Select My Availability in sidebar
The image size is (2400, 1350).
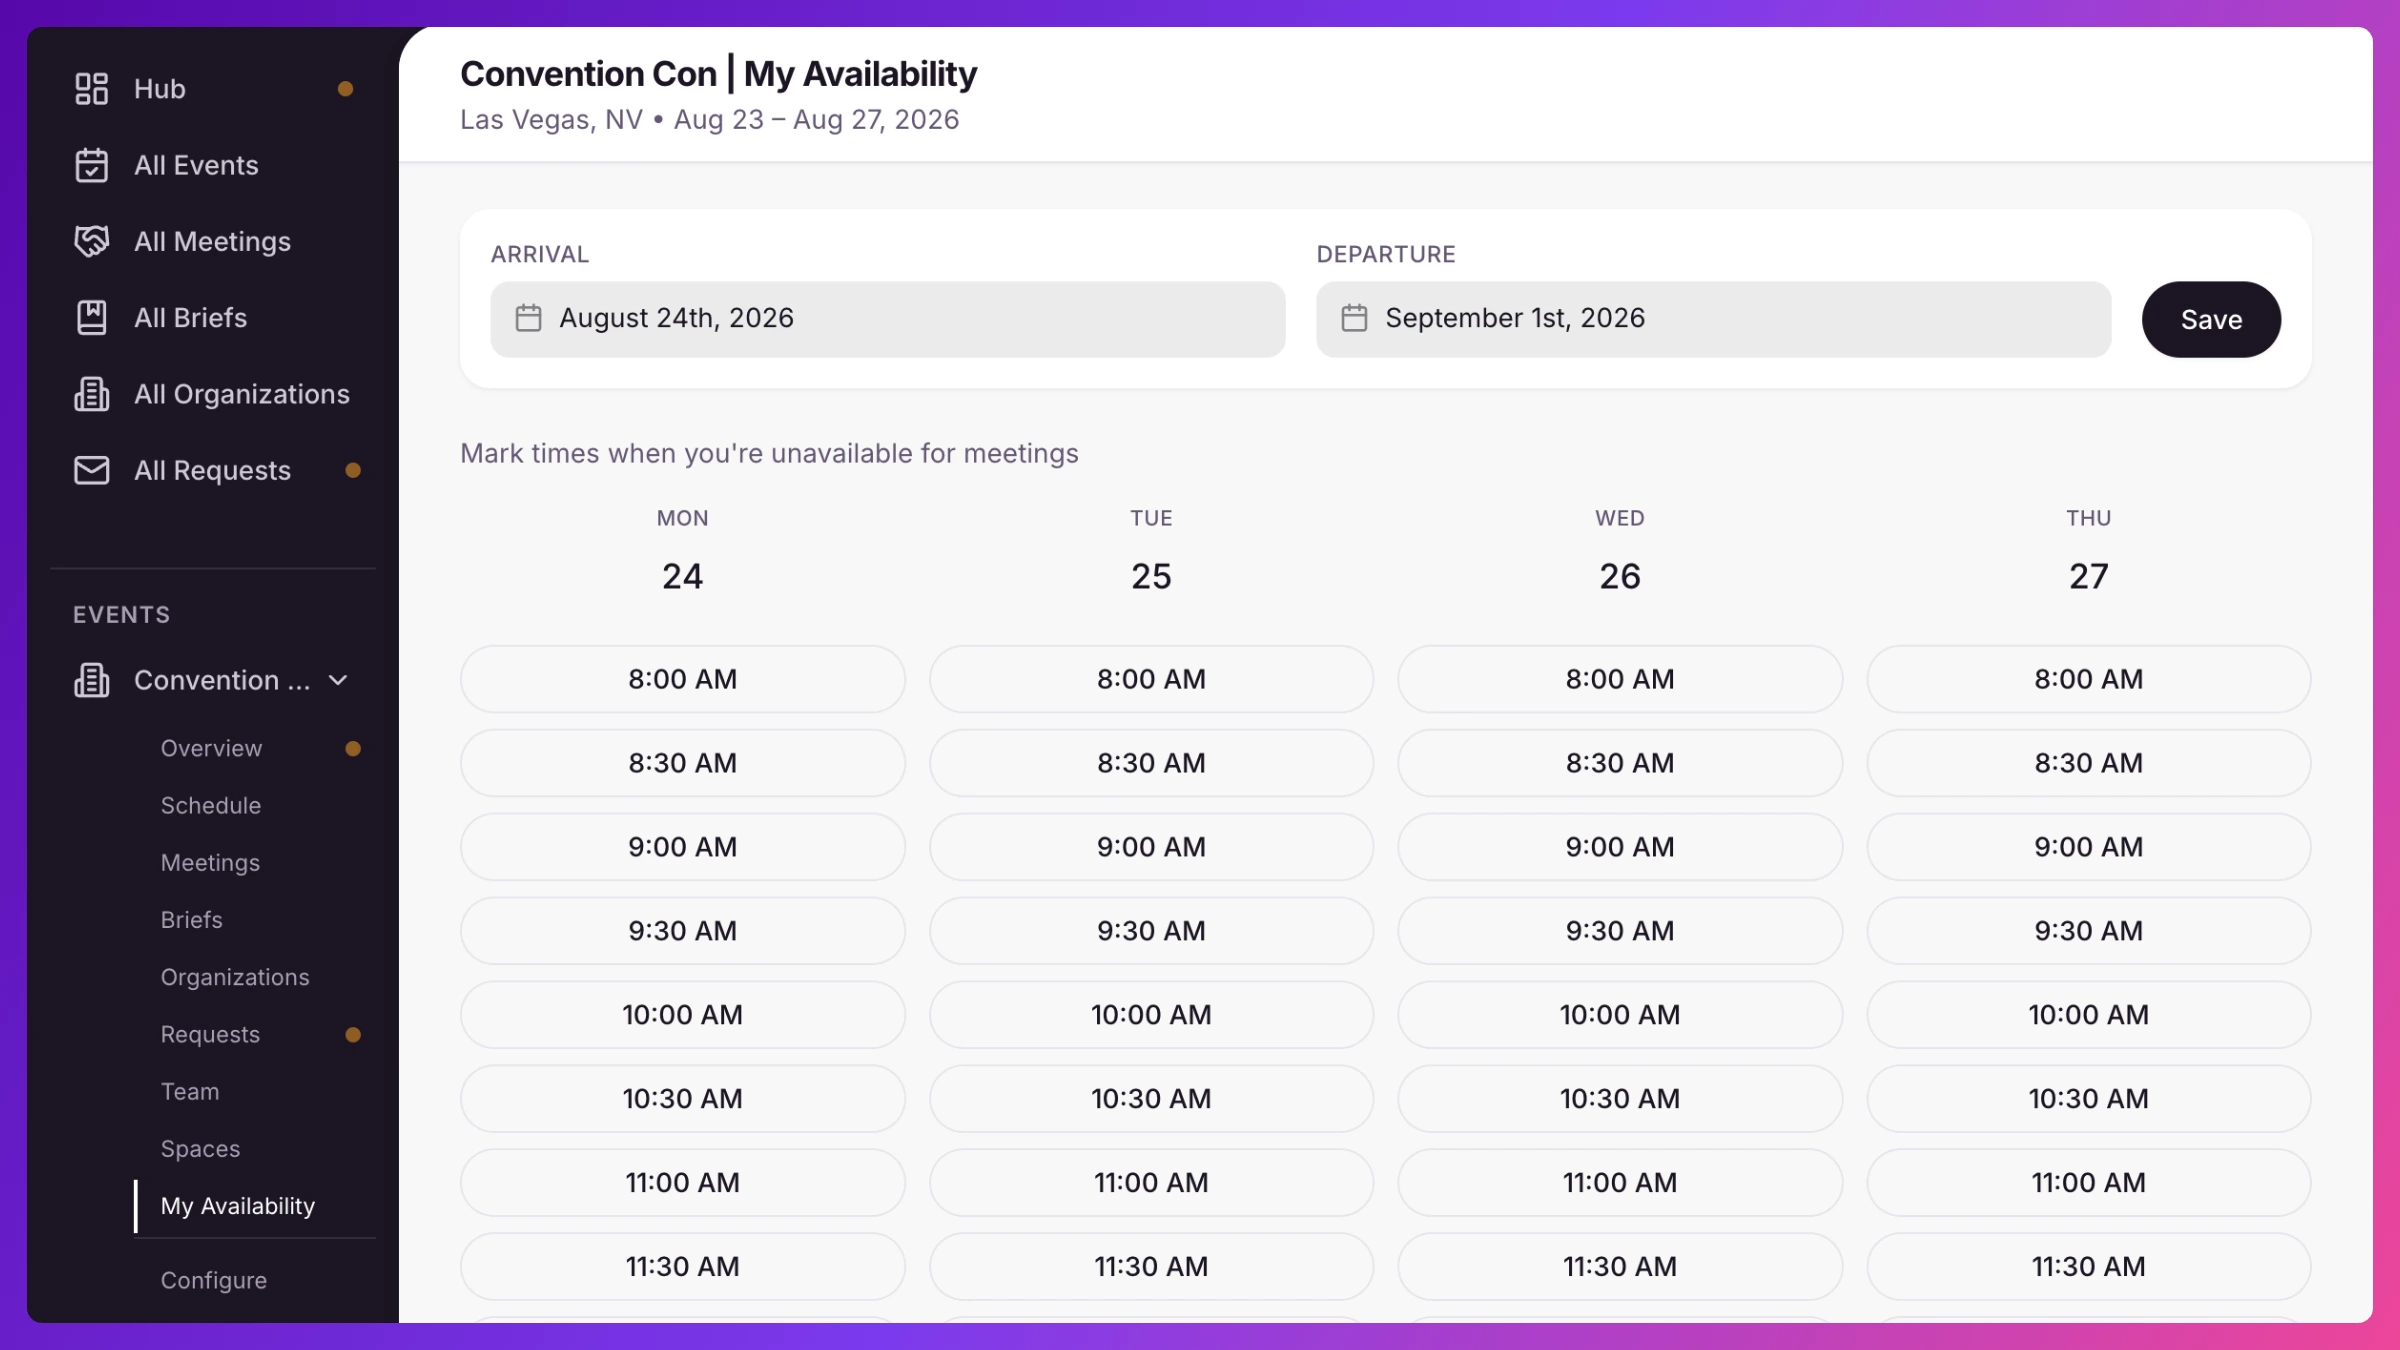tap(238, 1206)
